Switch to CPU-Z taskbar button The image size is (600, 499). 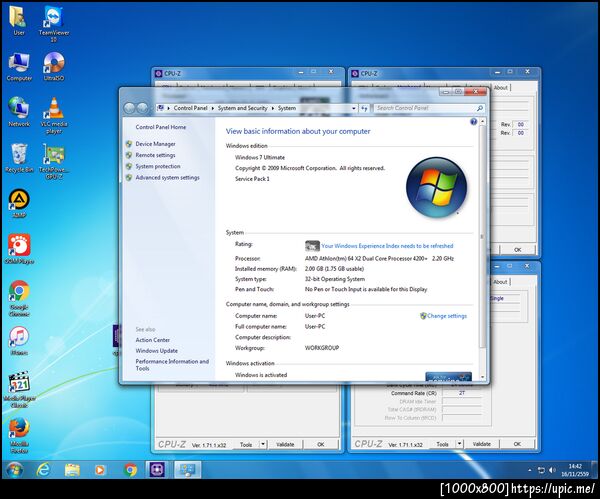pyautogui.click(x=157, y=470)
